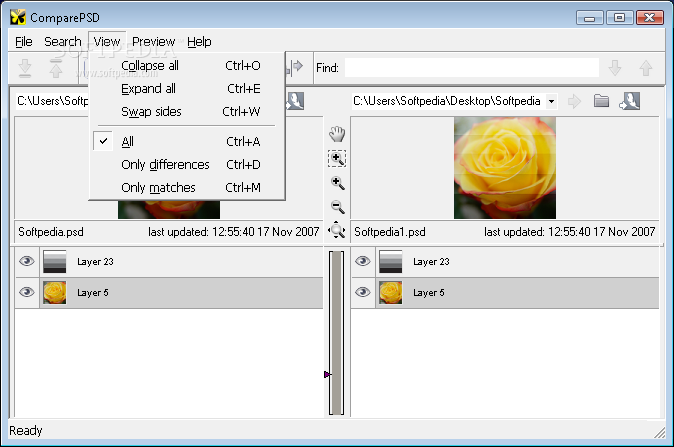Select right Layer 23 row name
The height and width of the screenshot is (447, 674).
(x=431, y=262)
